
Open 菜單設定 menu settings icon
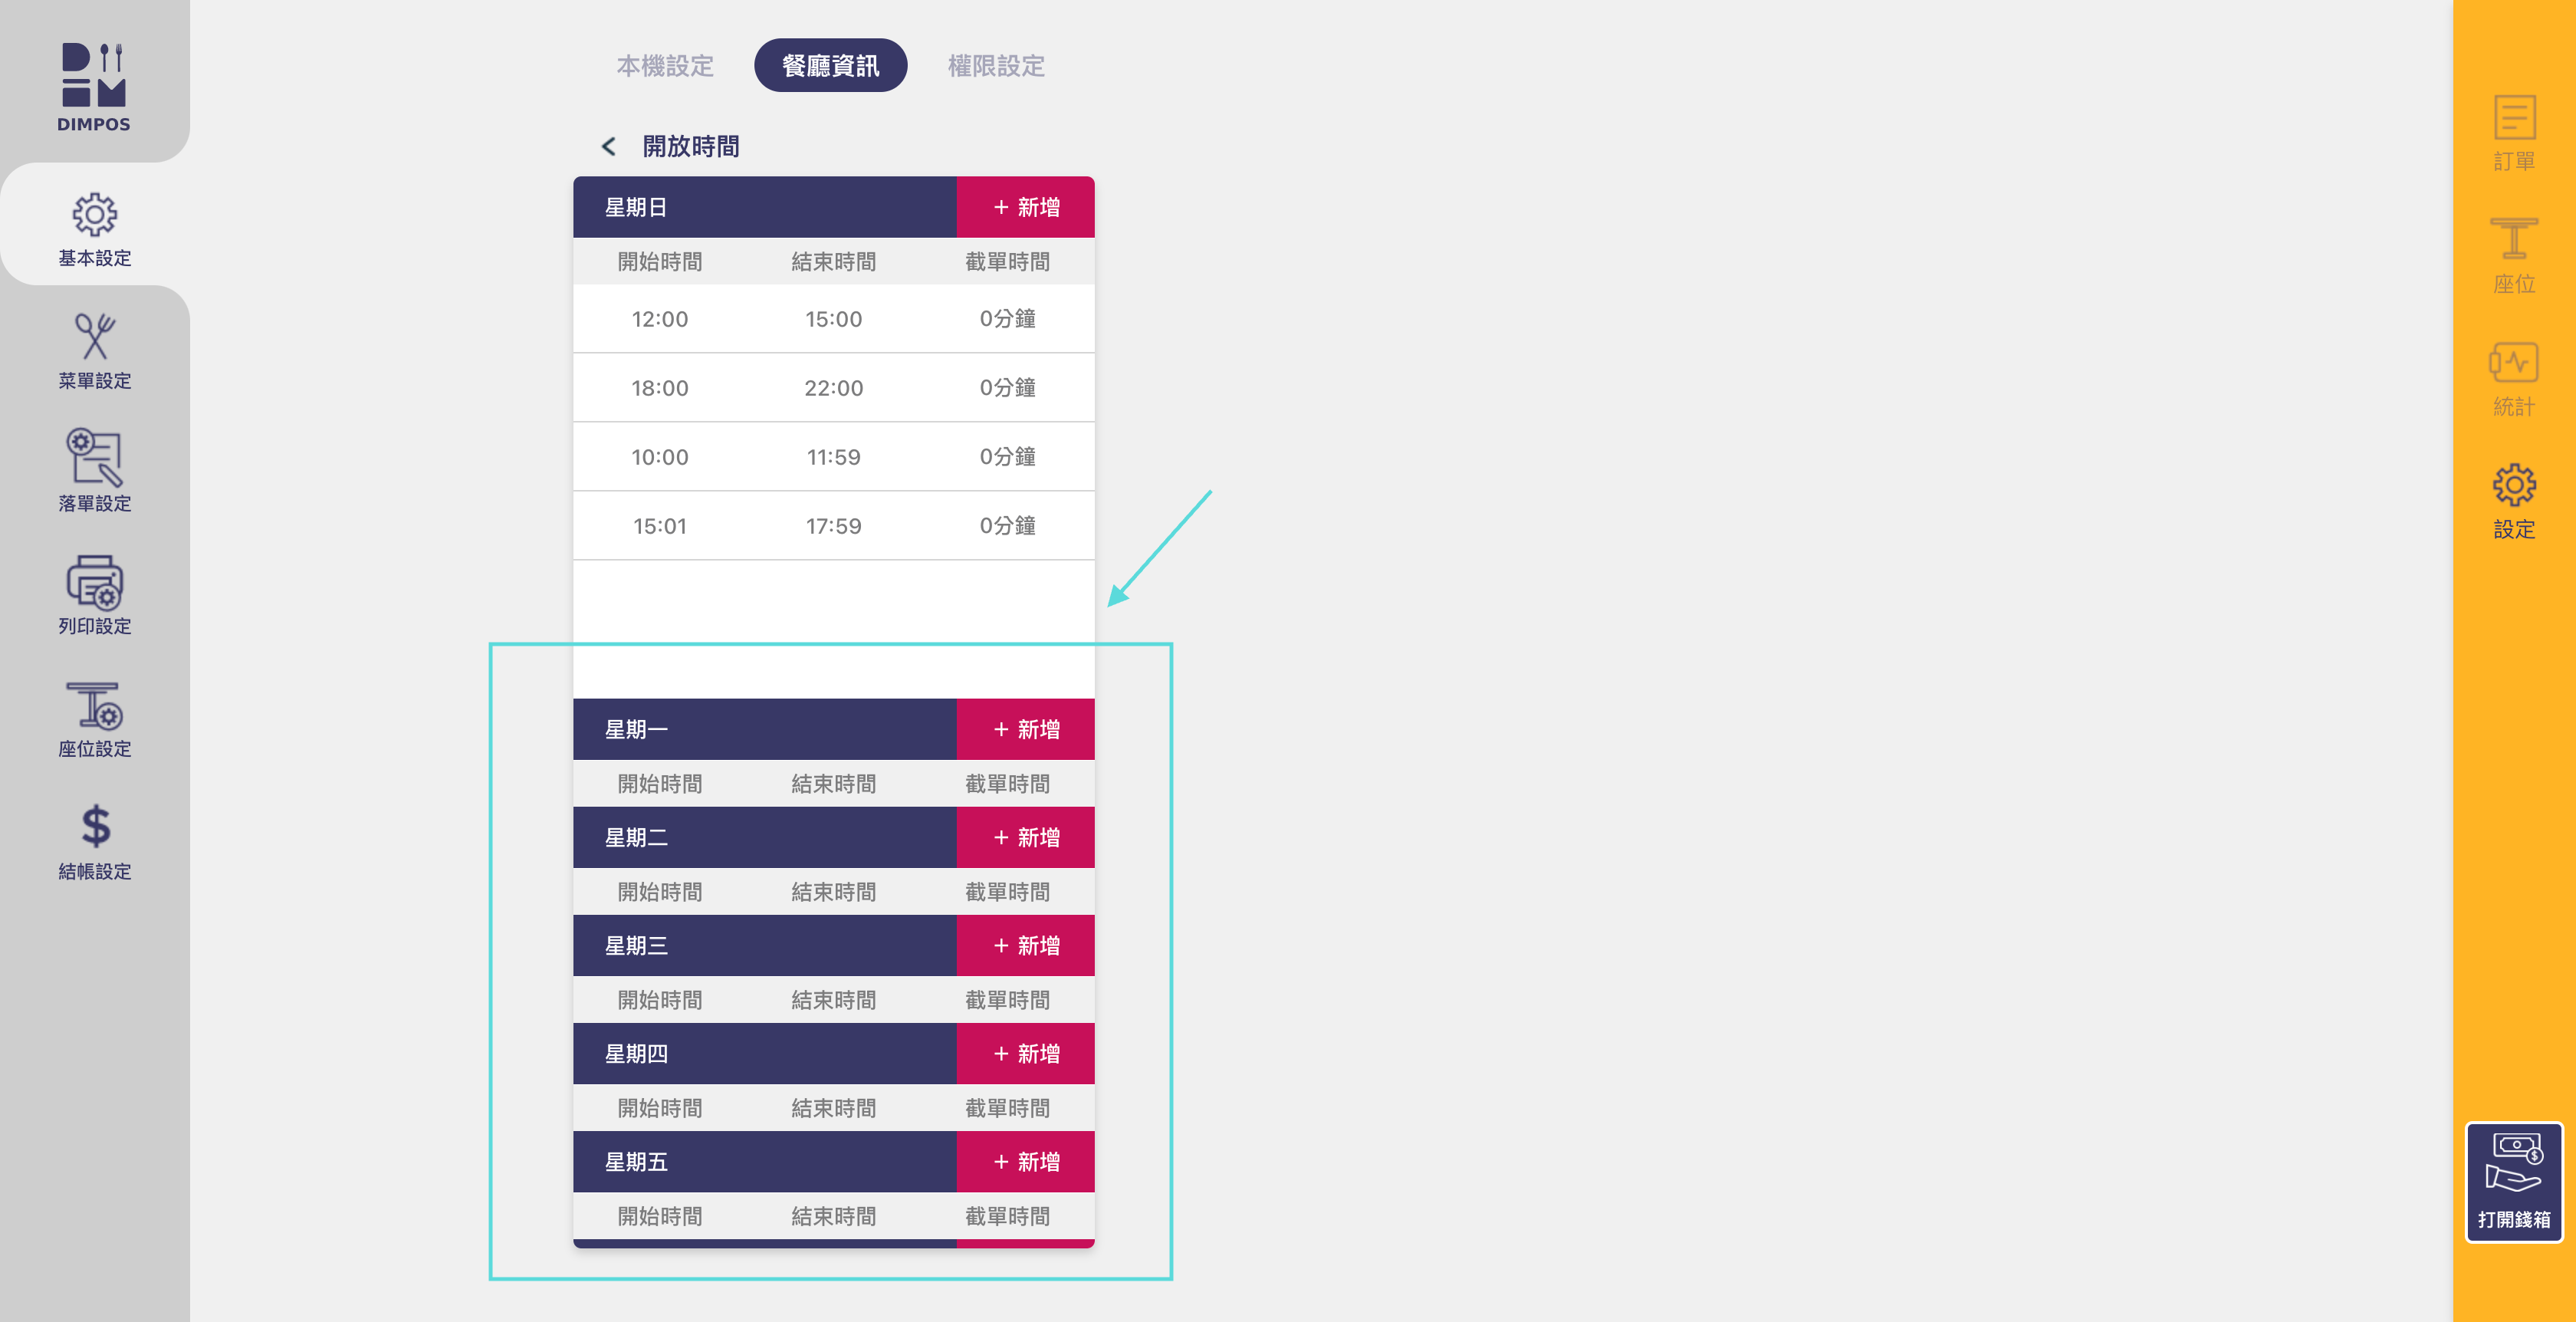[x=94, y=337]
